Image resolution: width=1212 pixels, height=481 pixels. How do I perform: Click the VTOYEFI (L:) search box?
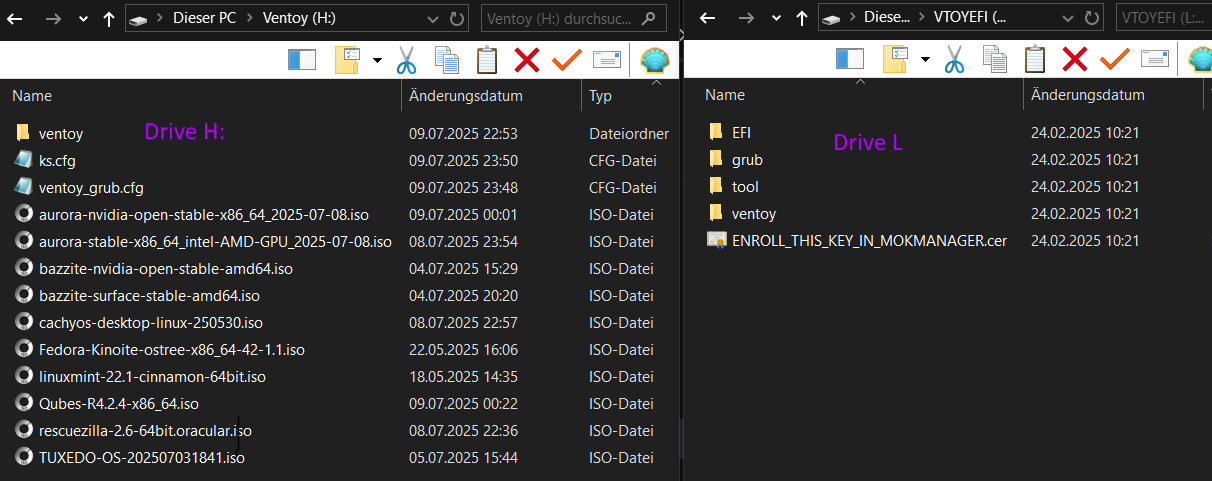coord(1163,18)
